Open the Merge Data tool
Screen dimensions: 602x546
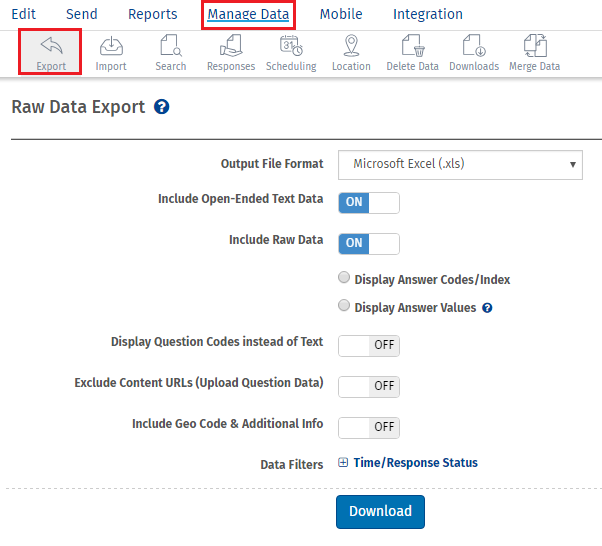[x=534, y=53]
